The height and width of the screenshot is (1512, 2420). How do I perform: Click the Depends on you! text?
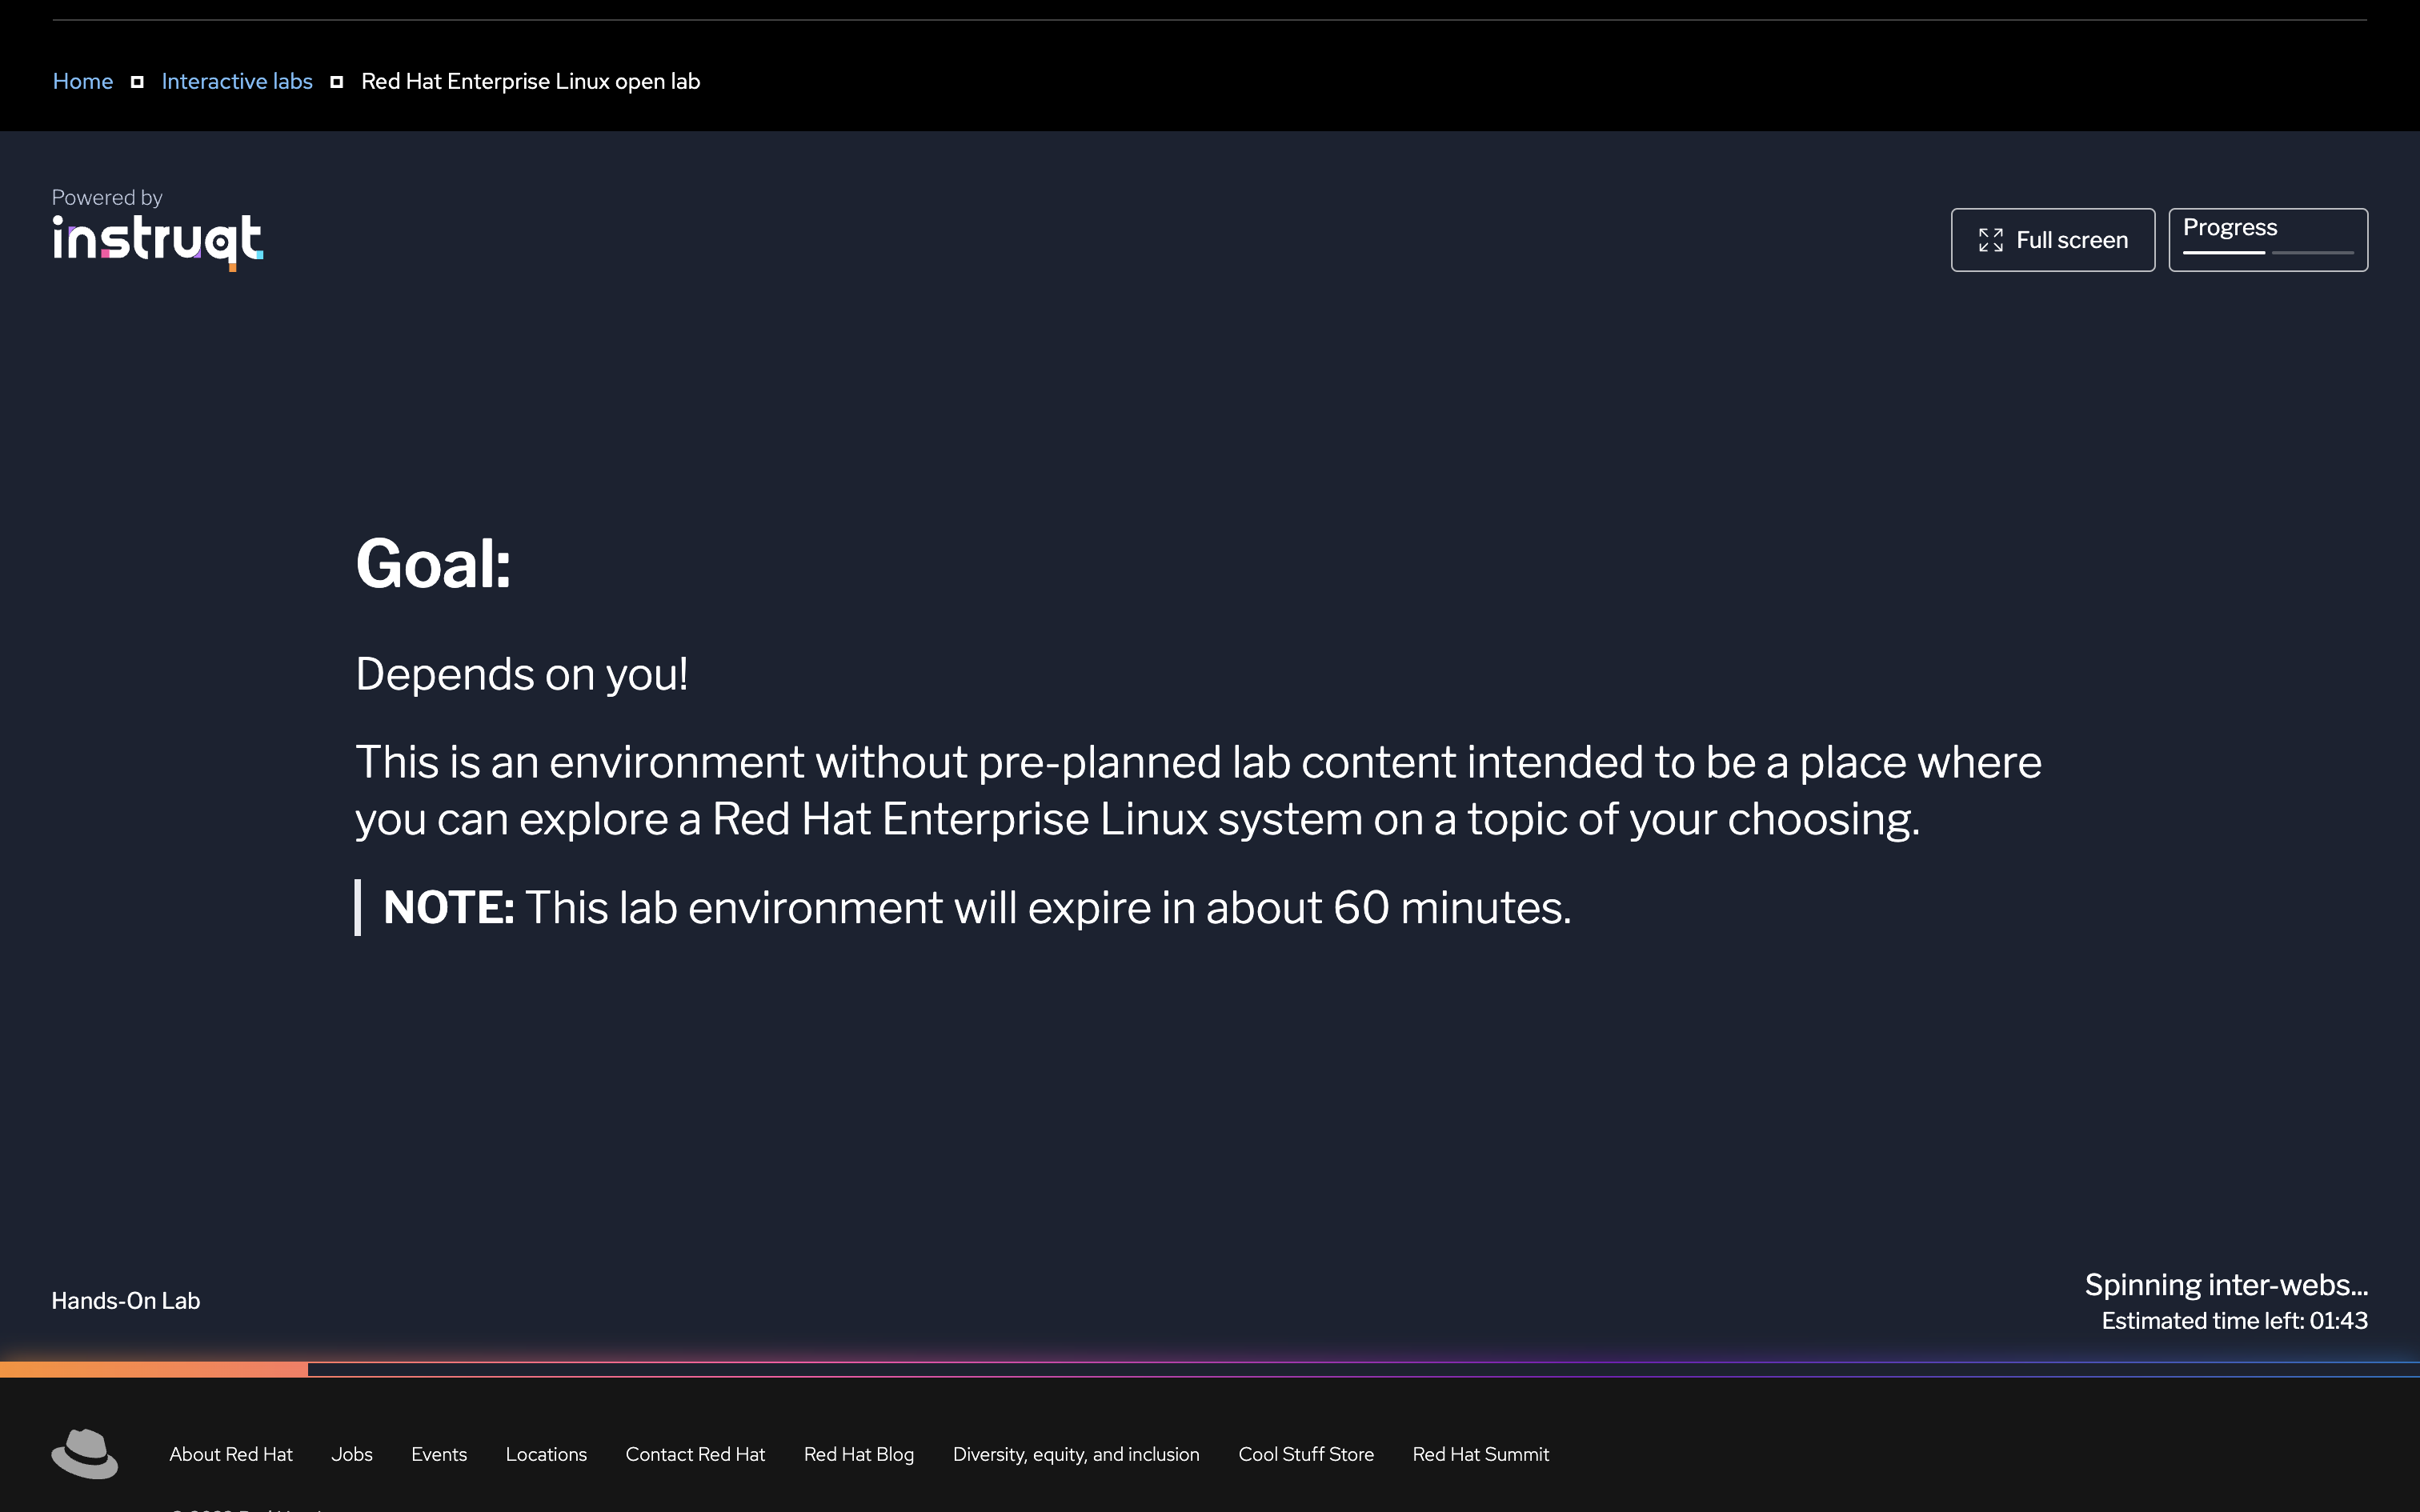521,674
